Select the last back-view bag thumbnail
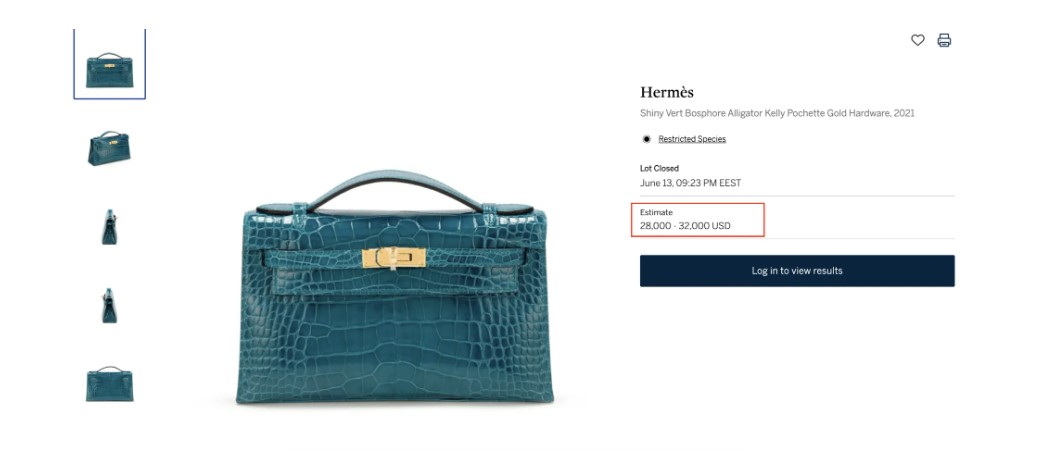The height and width of the screenshot is (453, 1053). tap(109, 384)
